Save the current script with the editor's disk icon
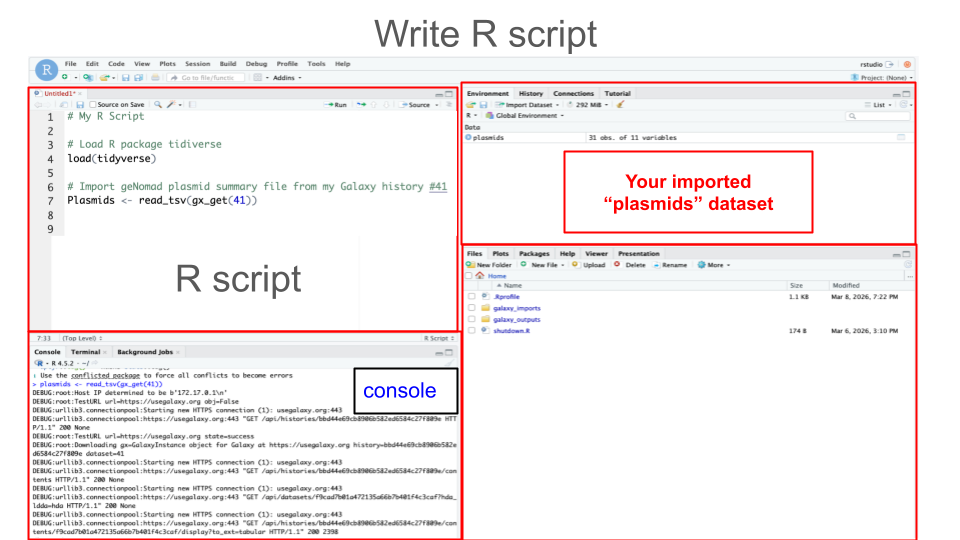 [80, 104]
